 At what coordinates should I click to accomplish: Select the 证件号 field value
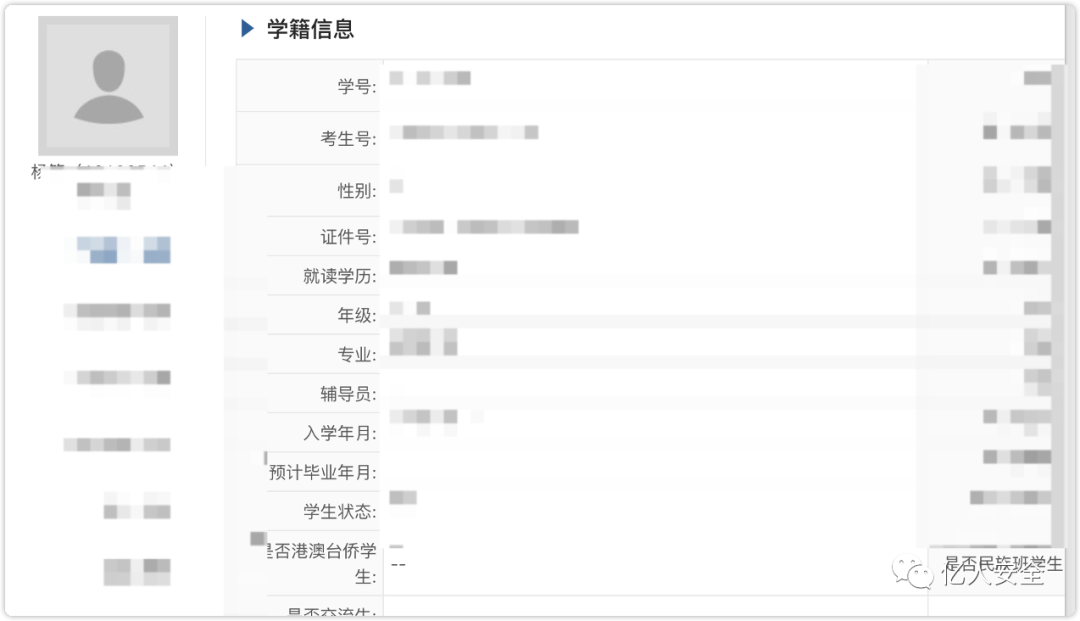tap(484, 227)
